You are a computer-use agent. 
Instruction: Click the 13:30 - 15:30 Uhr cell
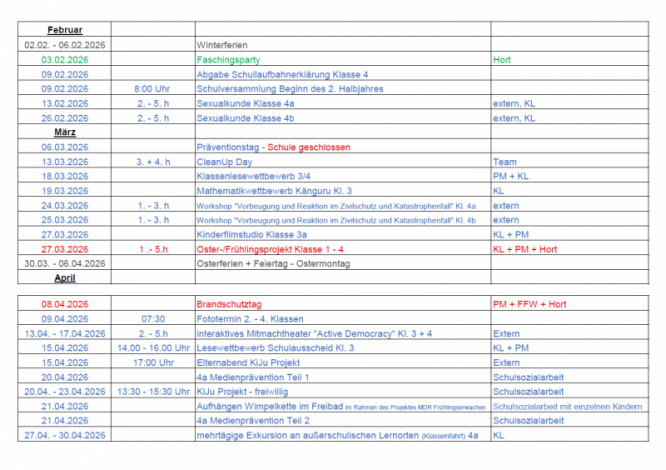[153, 392]
